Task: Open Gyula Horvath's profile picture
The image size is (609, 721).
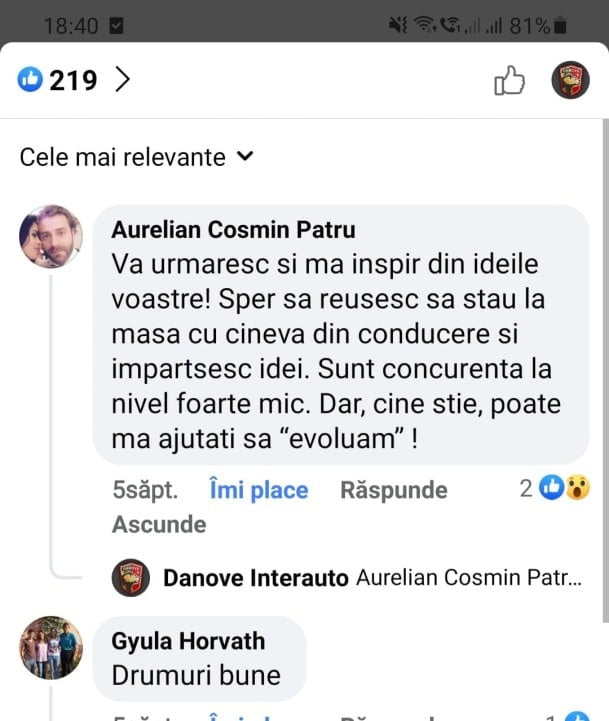Action: click(50, 648)
